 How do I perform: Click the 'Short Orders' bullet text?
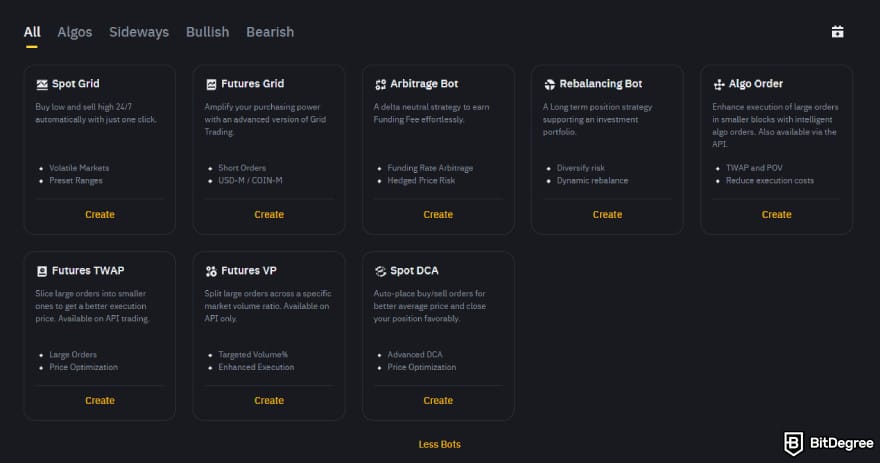[x=242, y=168]
